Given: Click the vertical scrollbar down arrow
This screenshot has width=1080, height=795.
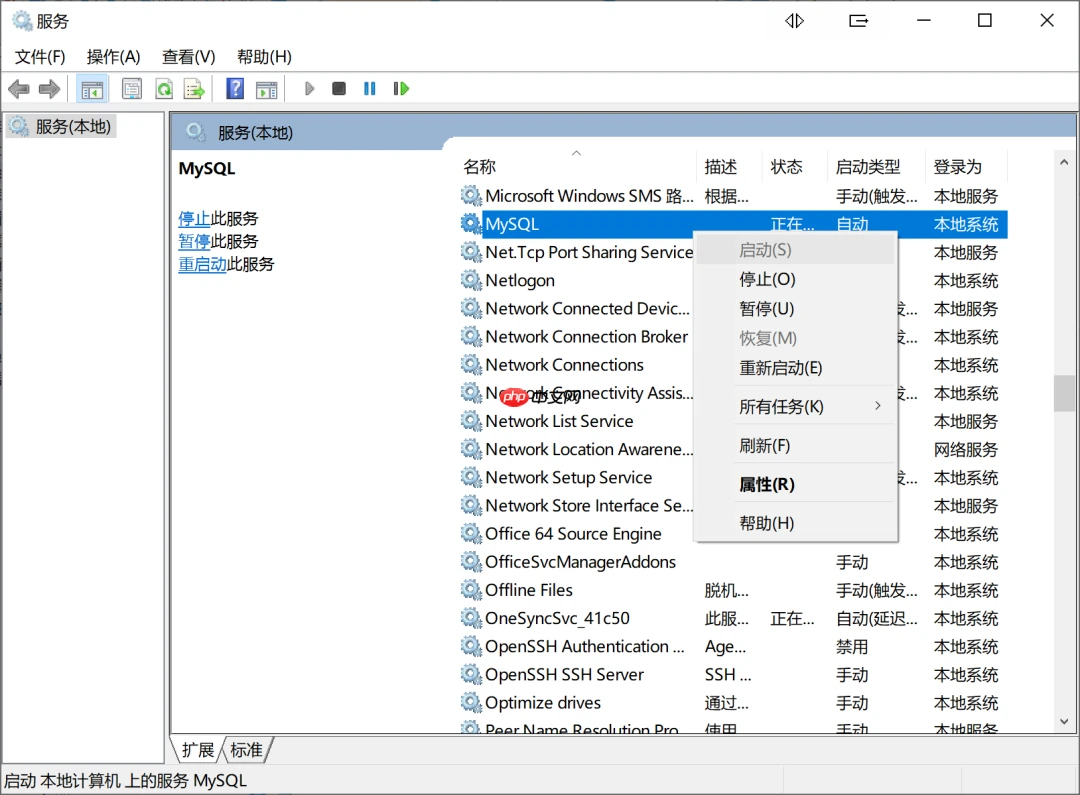Looking at the screenshot, I should pyautogui.click(x=1063, y=721).
